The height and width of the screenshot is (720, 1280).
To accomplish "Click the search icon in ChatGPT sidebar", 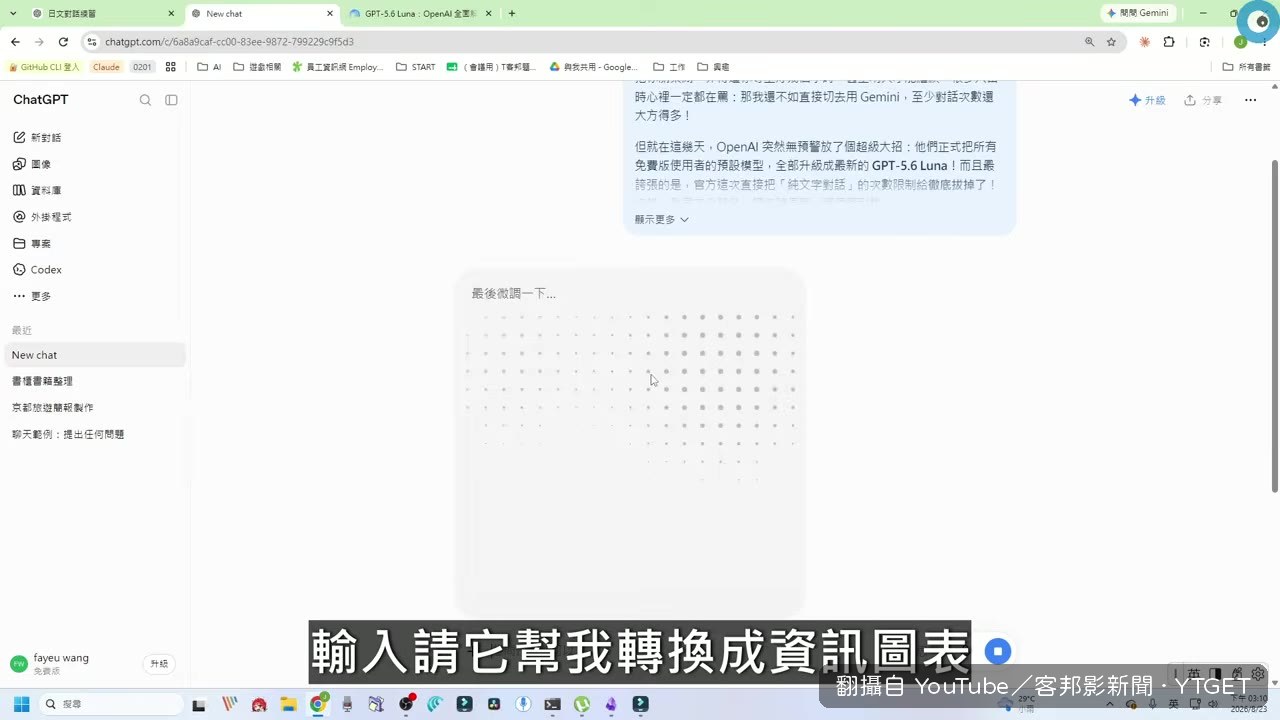I will (x=145, y=100).
